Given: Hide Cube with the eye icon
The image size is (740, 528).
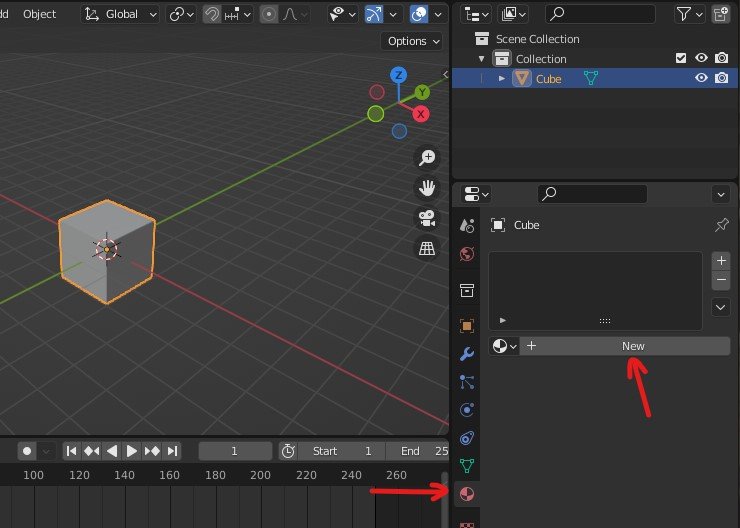Looking at the screenshot, I should coord(701,78).
